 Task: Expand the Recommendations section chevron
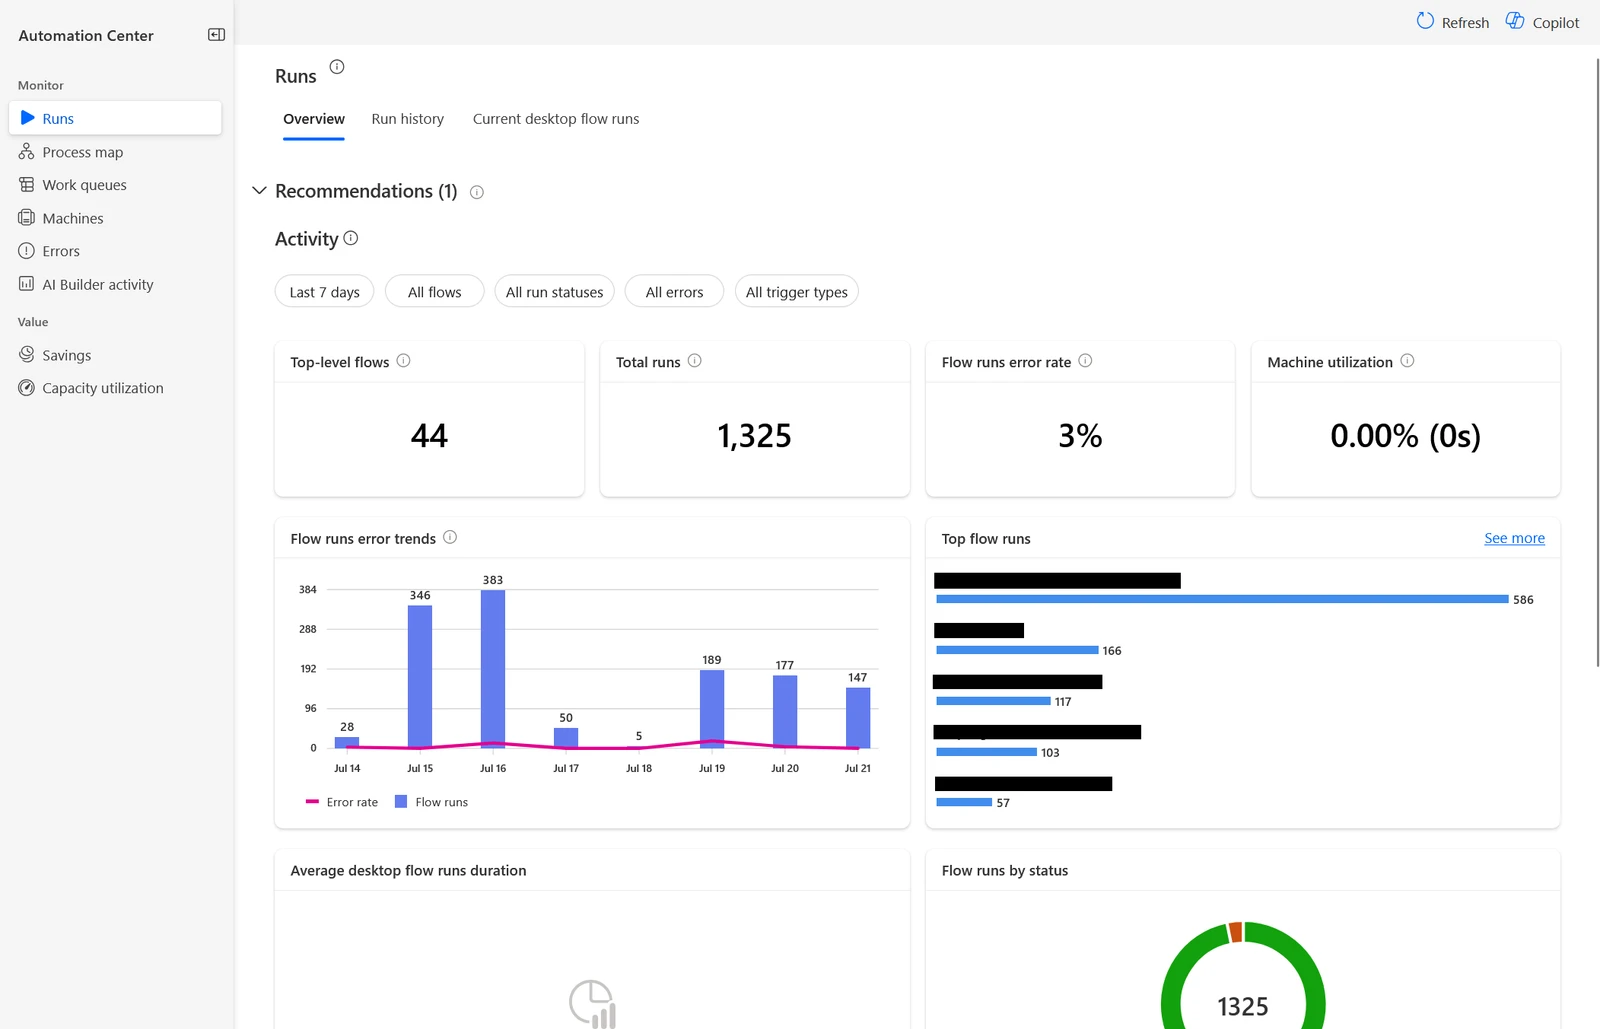pyautogui.click(x=259, y=190)
